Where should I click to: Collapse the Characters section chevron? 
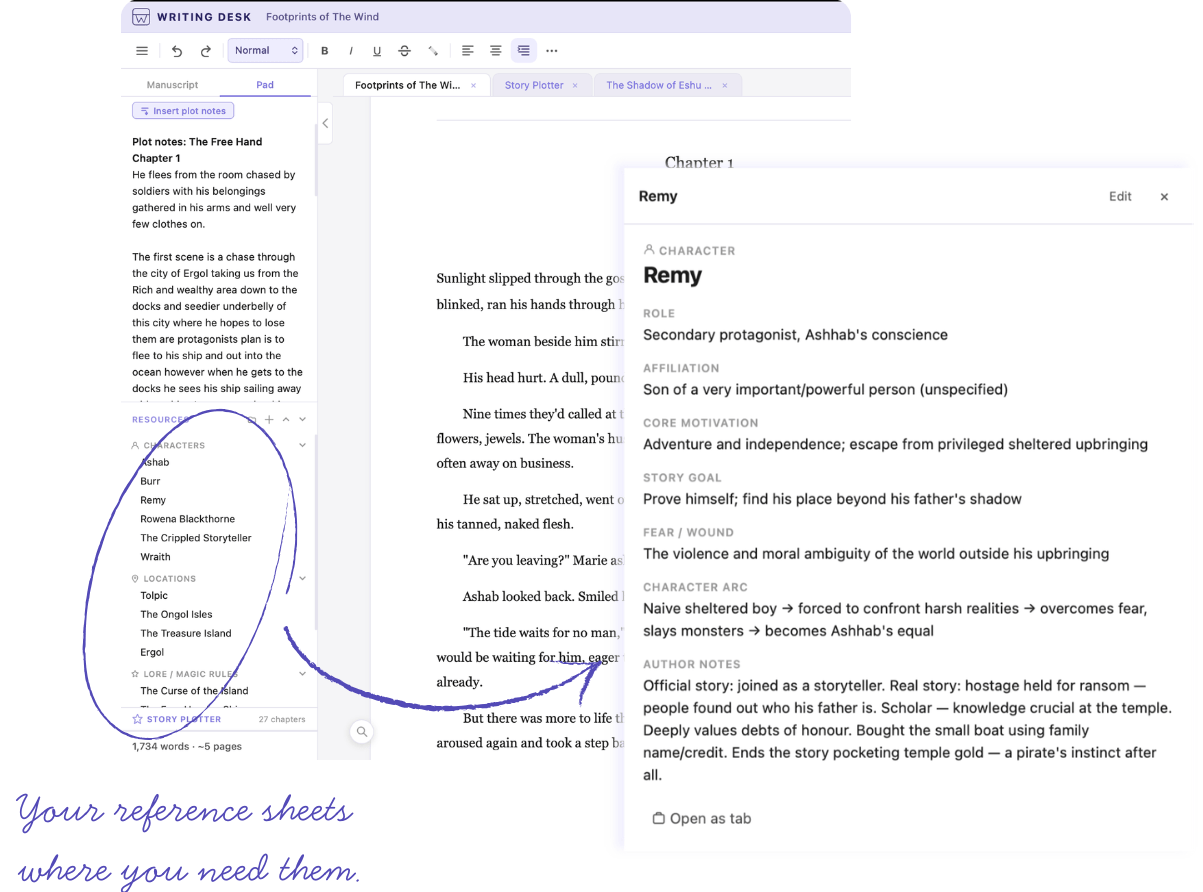click(x=303, y=445)
